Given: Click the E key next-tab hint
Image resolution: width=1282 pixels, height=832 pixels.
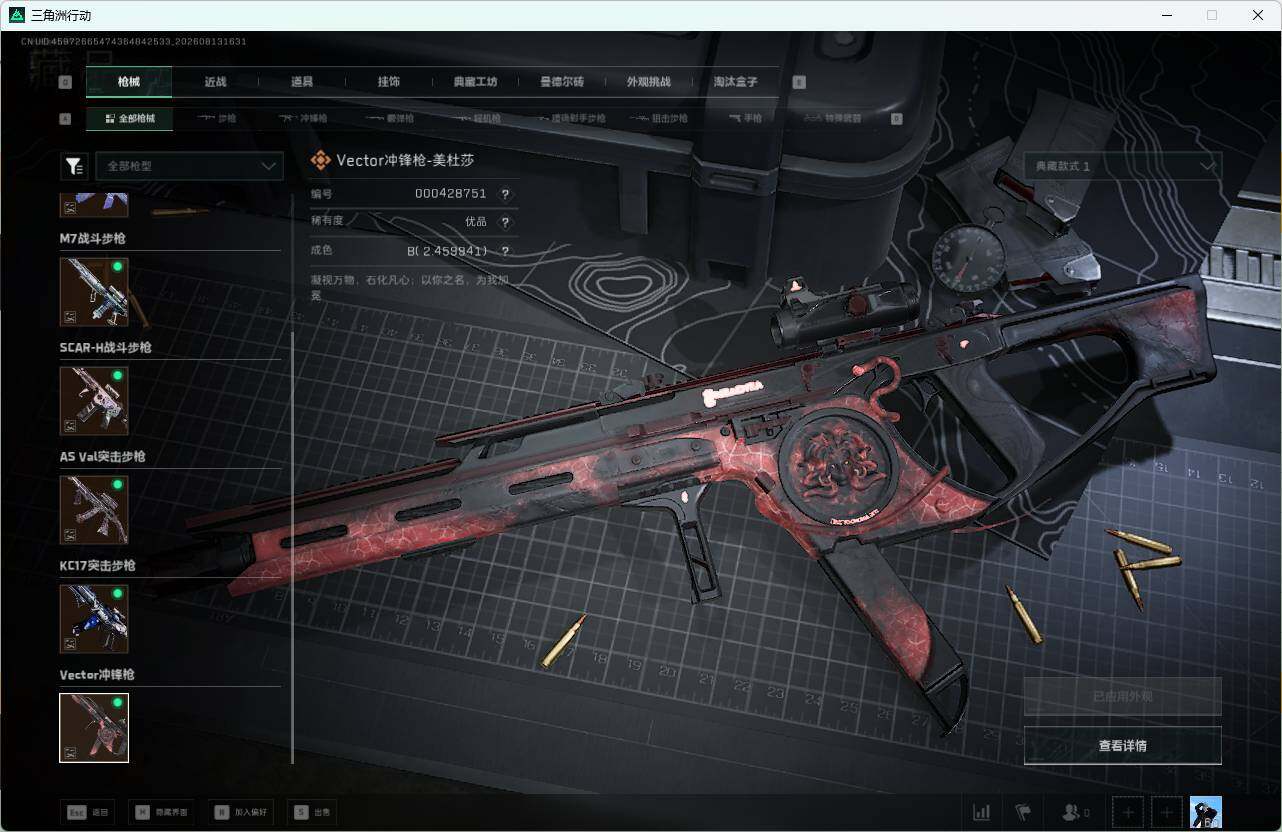Looking at the screenshot, I should point(799,82).
